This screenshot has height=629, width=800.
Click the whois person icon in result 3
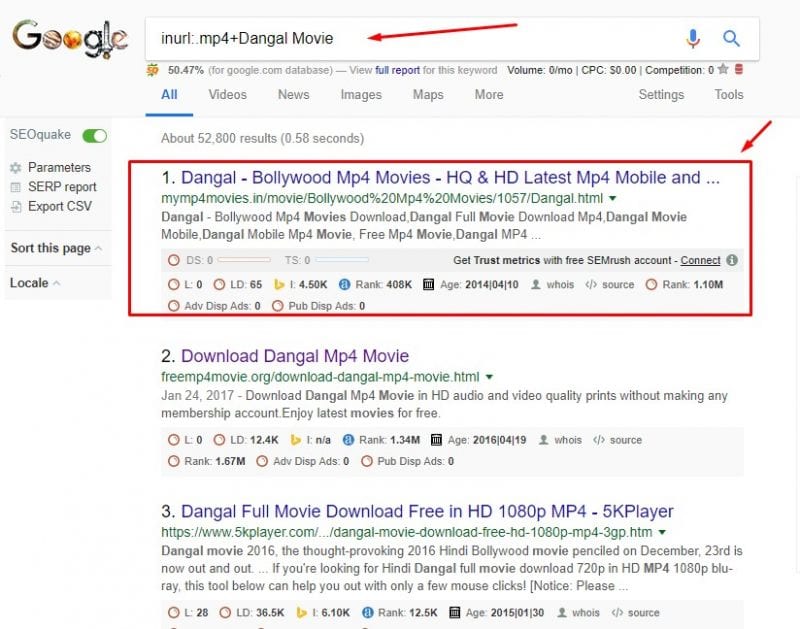pyautogui.click(x=562, y=613)
